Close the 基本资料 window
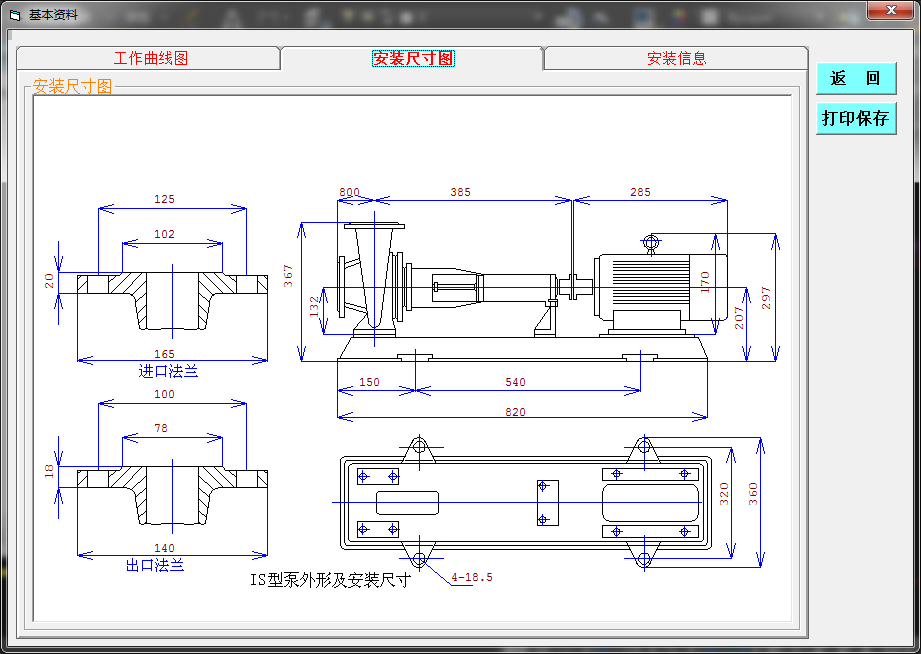 (890, 9)
